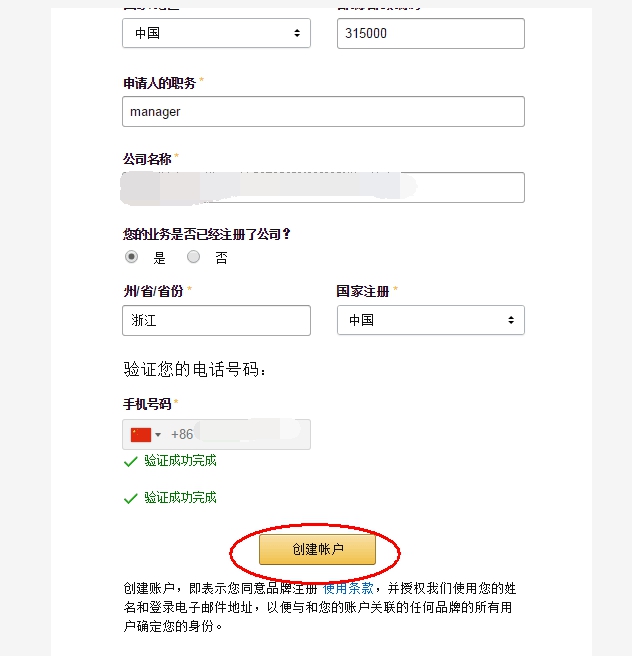The image size is (632, 656).
Task: Click the 申请人的职务 field label
Action: (159, 82)
